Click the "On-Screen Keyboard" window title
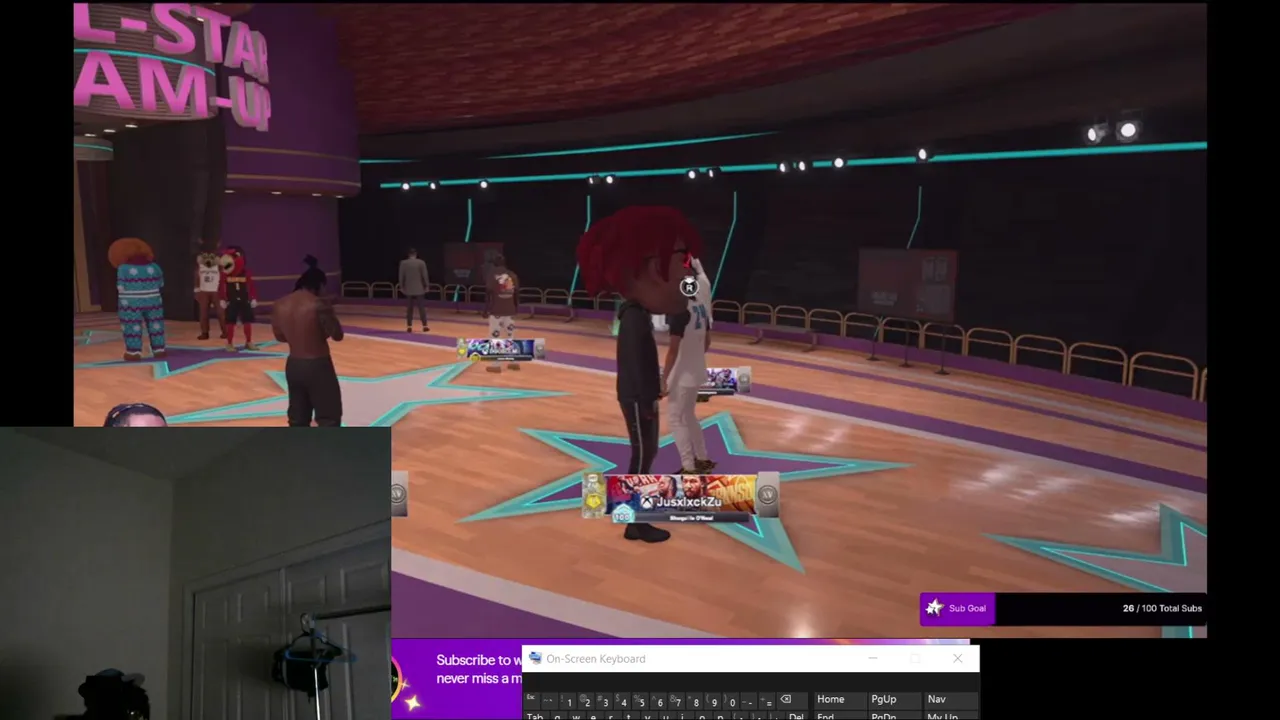Image resolution: width=1280 pixels, height=720 pixels. (596, 659)
